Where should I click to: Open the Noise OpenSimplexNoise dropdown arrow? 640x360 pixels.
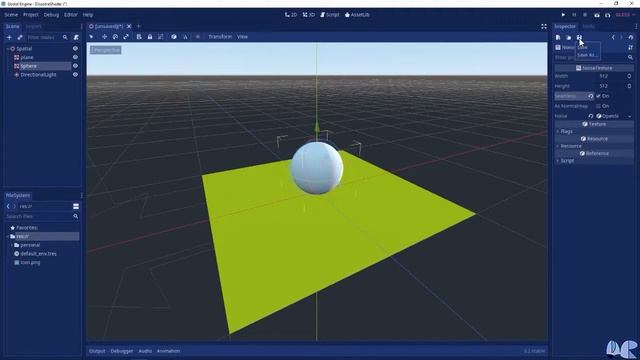click(x=629, y=116)
